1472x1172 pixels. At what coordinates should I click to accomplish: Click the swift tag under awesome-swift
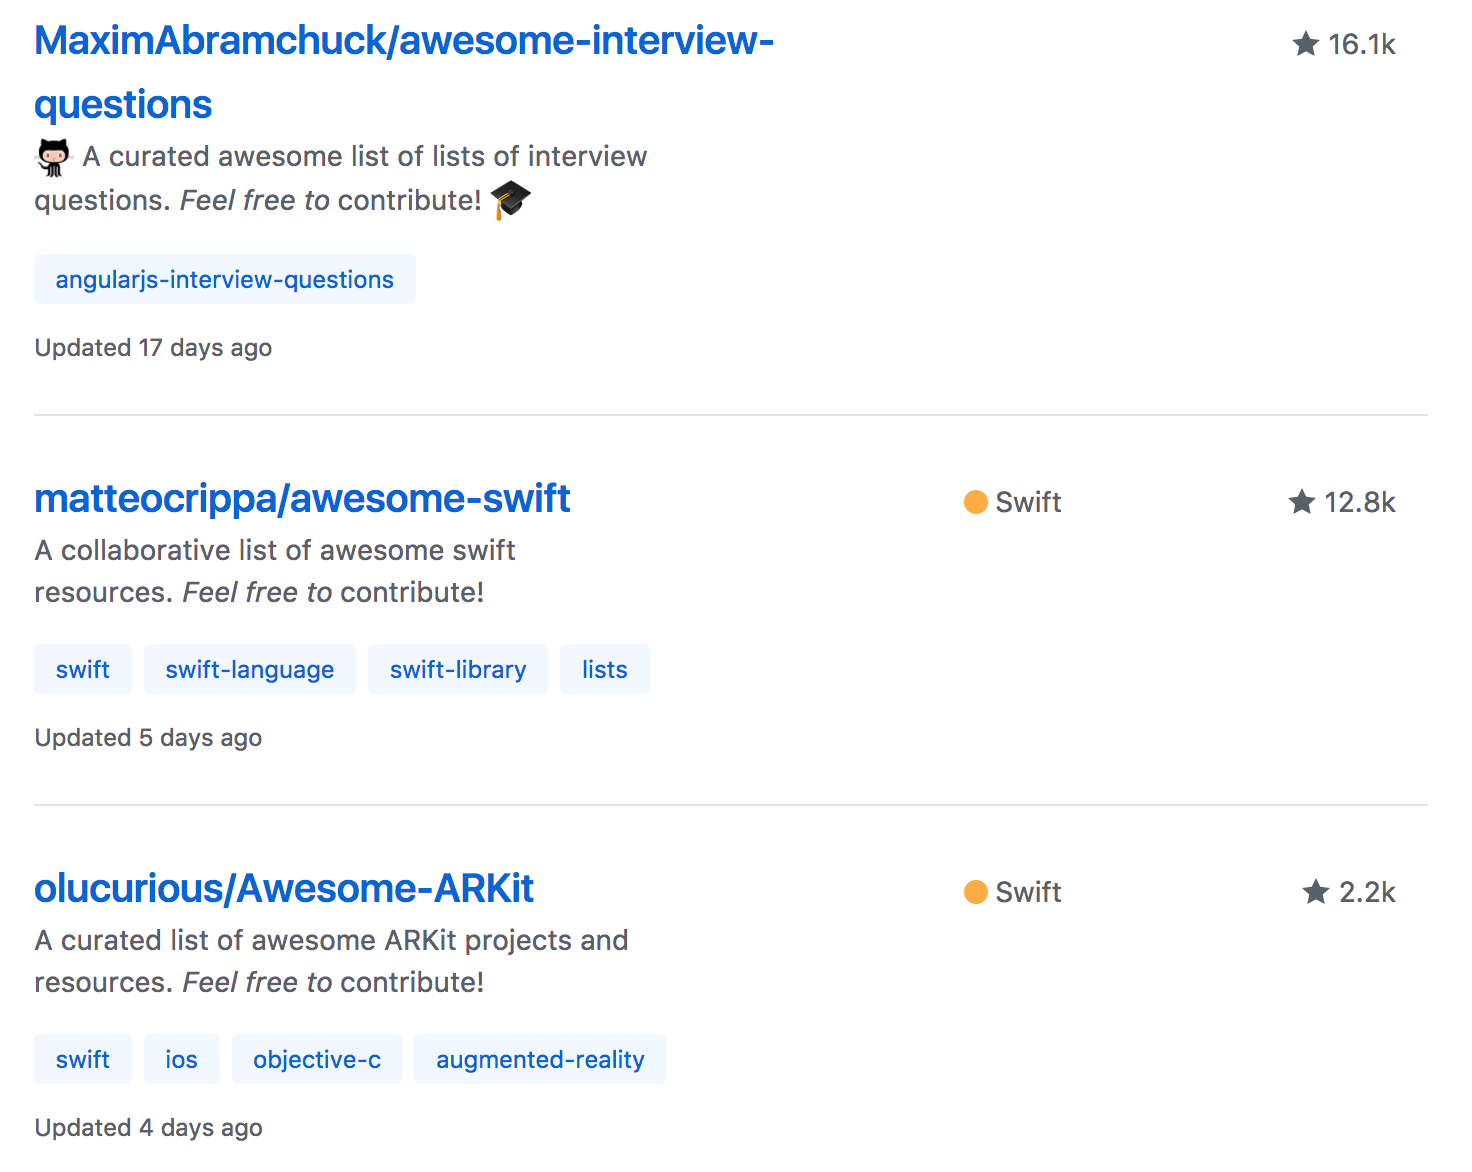click(x=82, y=670)
